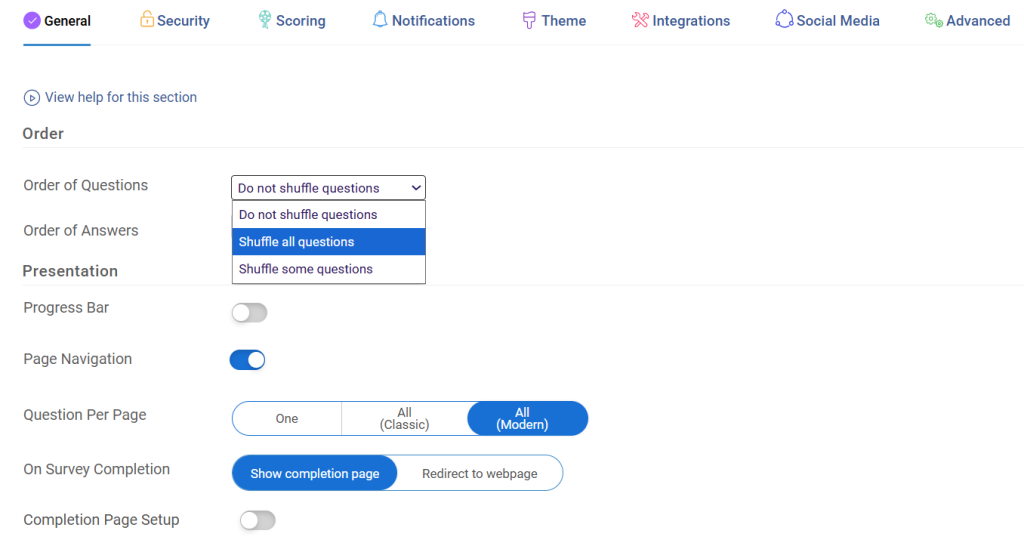Image resolution: width=1024 pixels, height=546 pixels.
Task: Click the Progress Bar label
Action: 66,308
